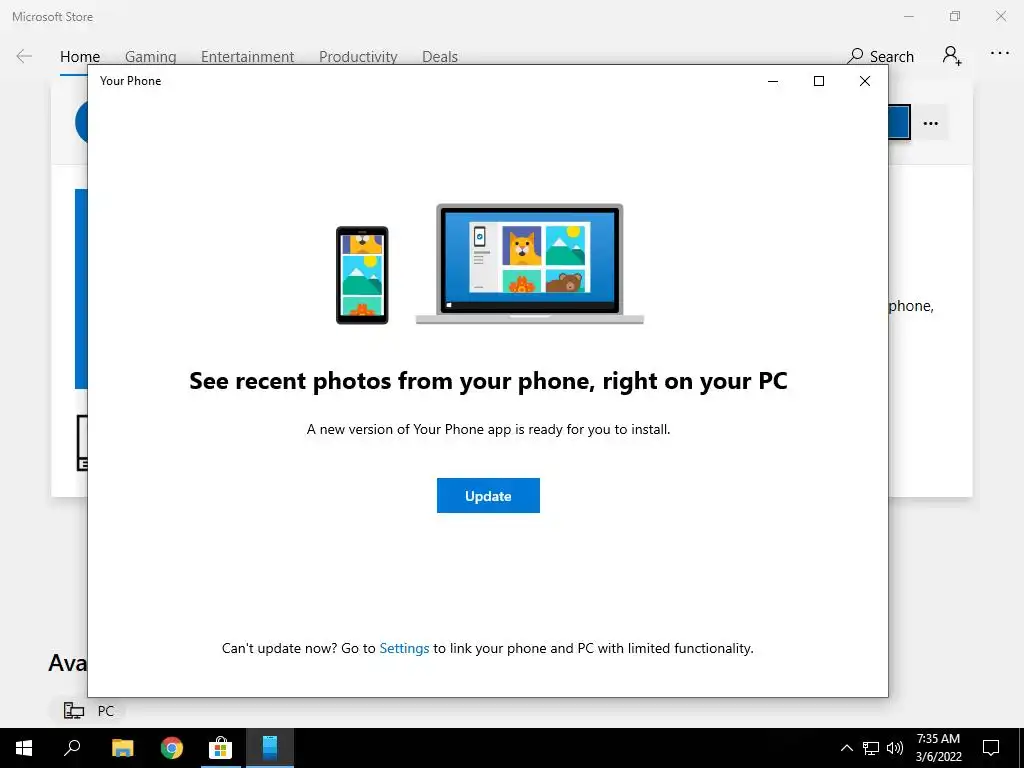Open more options beside the blue Store button
This screenshot has height=768, width=1024.
(x=931, y=123)
